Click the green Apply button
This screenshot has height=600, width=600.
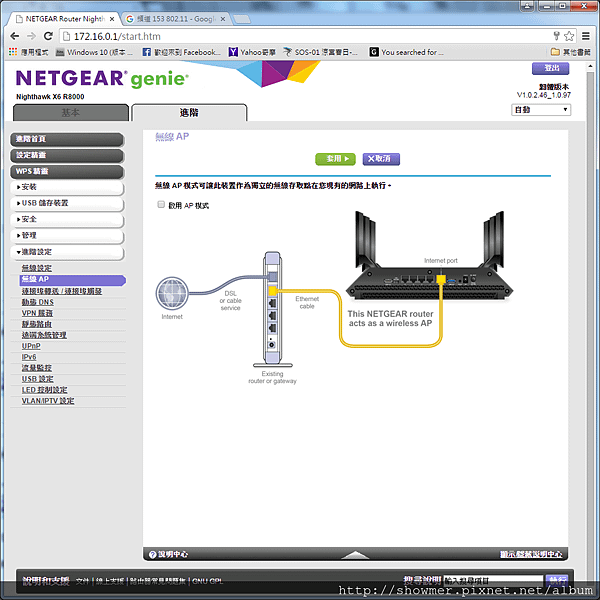(x=335, y=159)
